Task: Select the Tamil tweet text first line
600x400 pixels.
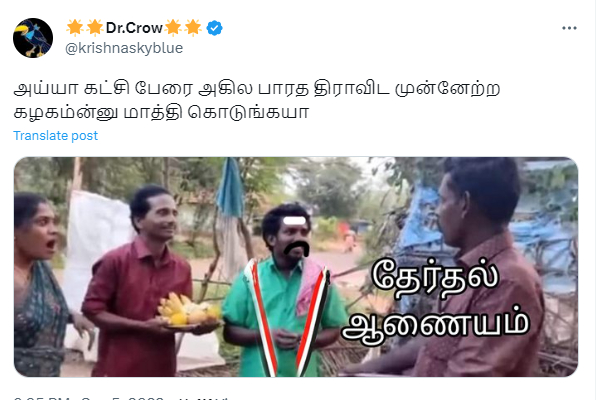Action: tap(257, 88)
